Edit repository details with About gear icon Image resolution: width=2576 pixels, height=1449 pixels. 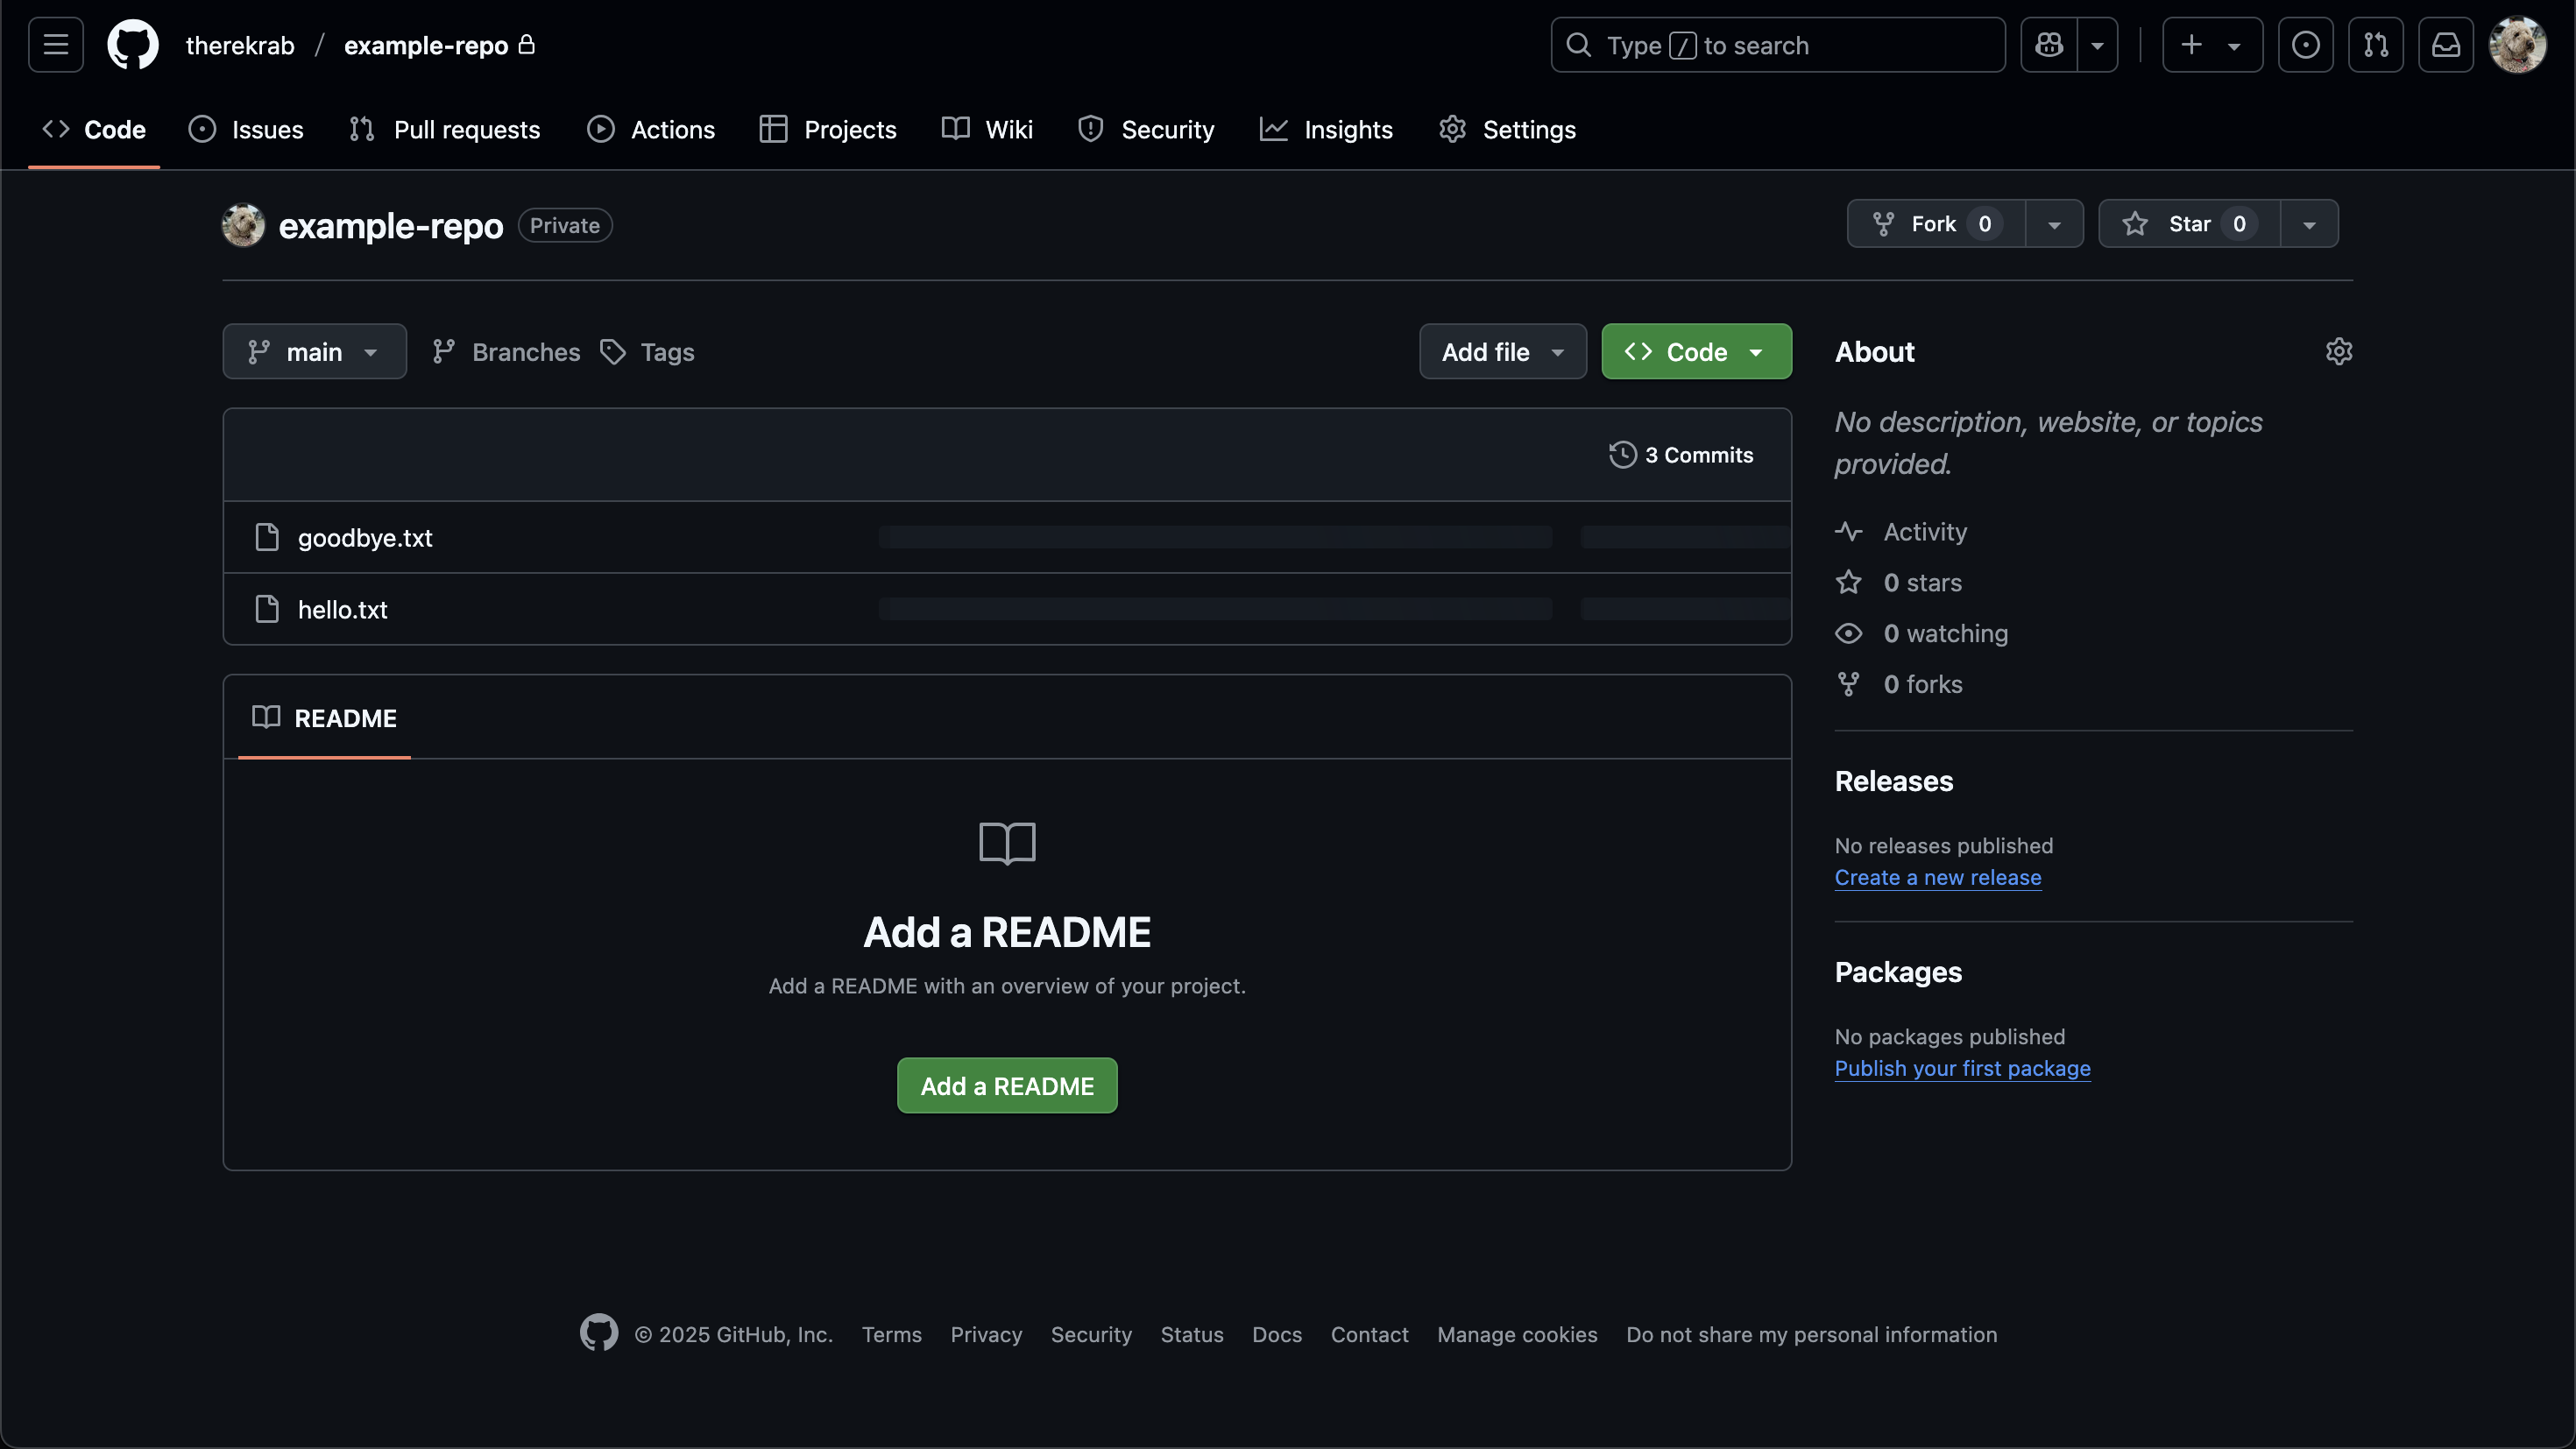[2339, 352]
